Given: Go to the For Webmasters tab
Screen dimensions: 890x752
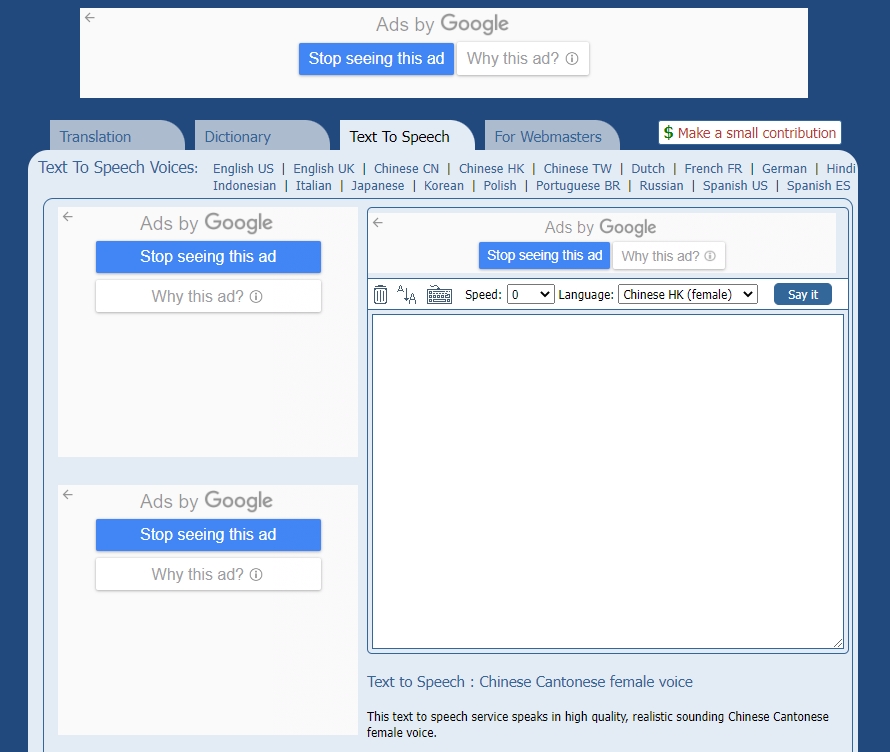Looking at the screenshot, I should tap(548, 137).
